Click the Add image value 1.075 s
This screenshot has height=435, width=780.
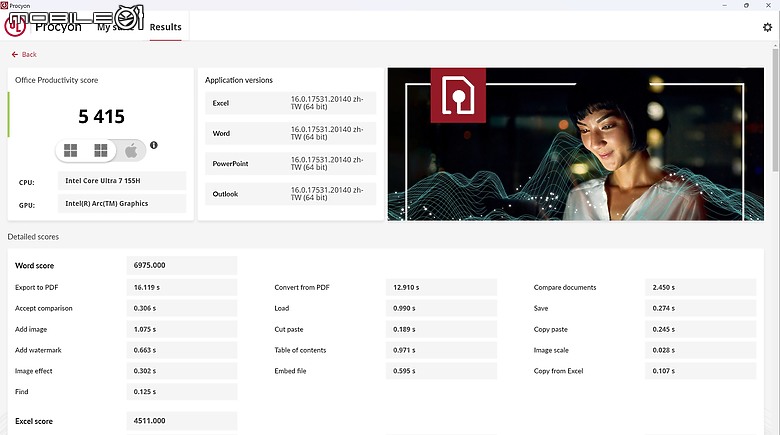click(x=182, y=329)
